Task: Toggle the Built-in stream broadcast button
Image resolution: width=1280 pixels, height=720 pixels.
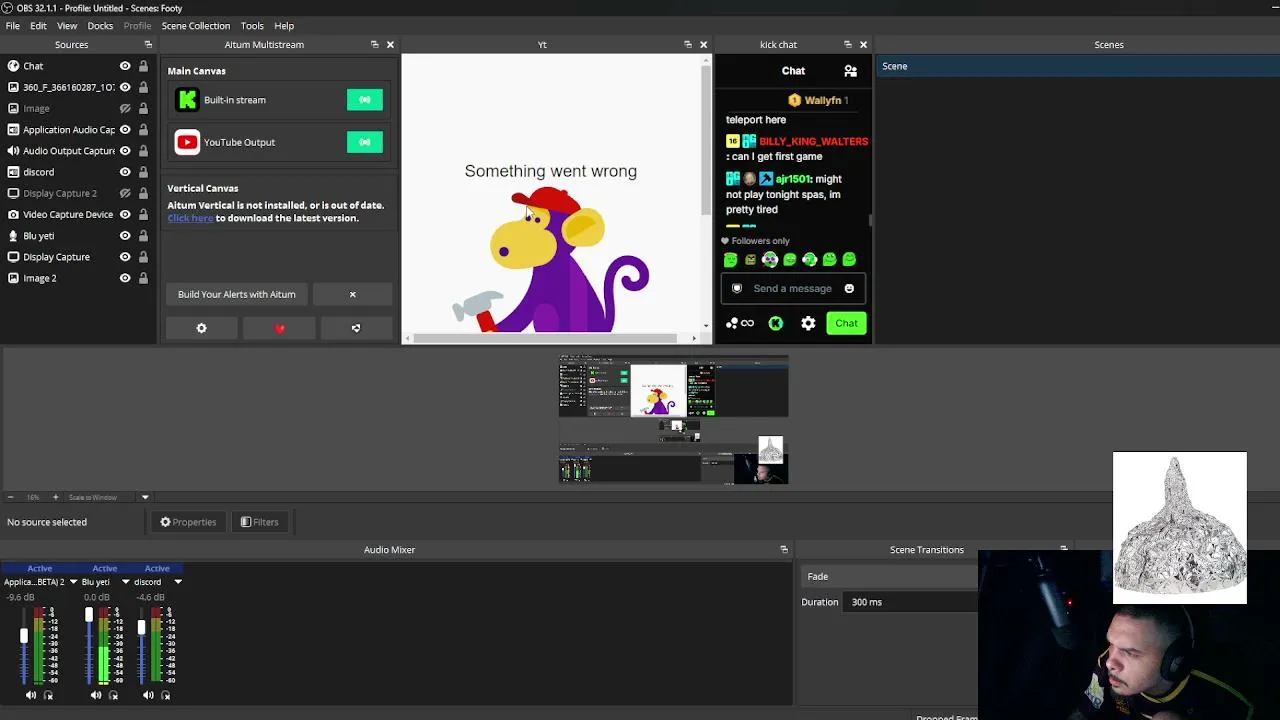Action: pos(365,100)
